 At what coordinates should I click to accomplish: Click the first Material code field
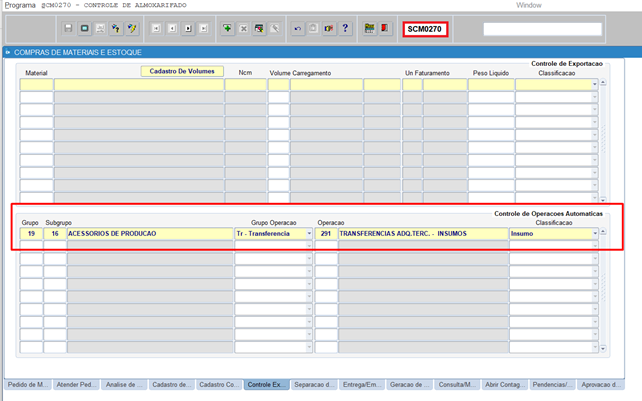click(36, 84)
